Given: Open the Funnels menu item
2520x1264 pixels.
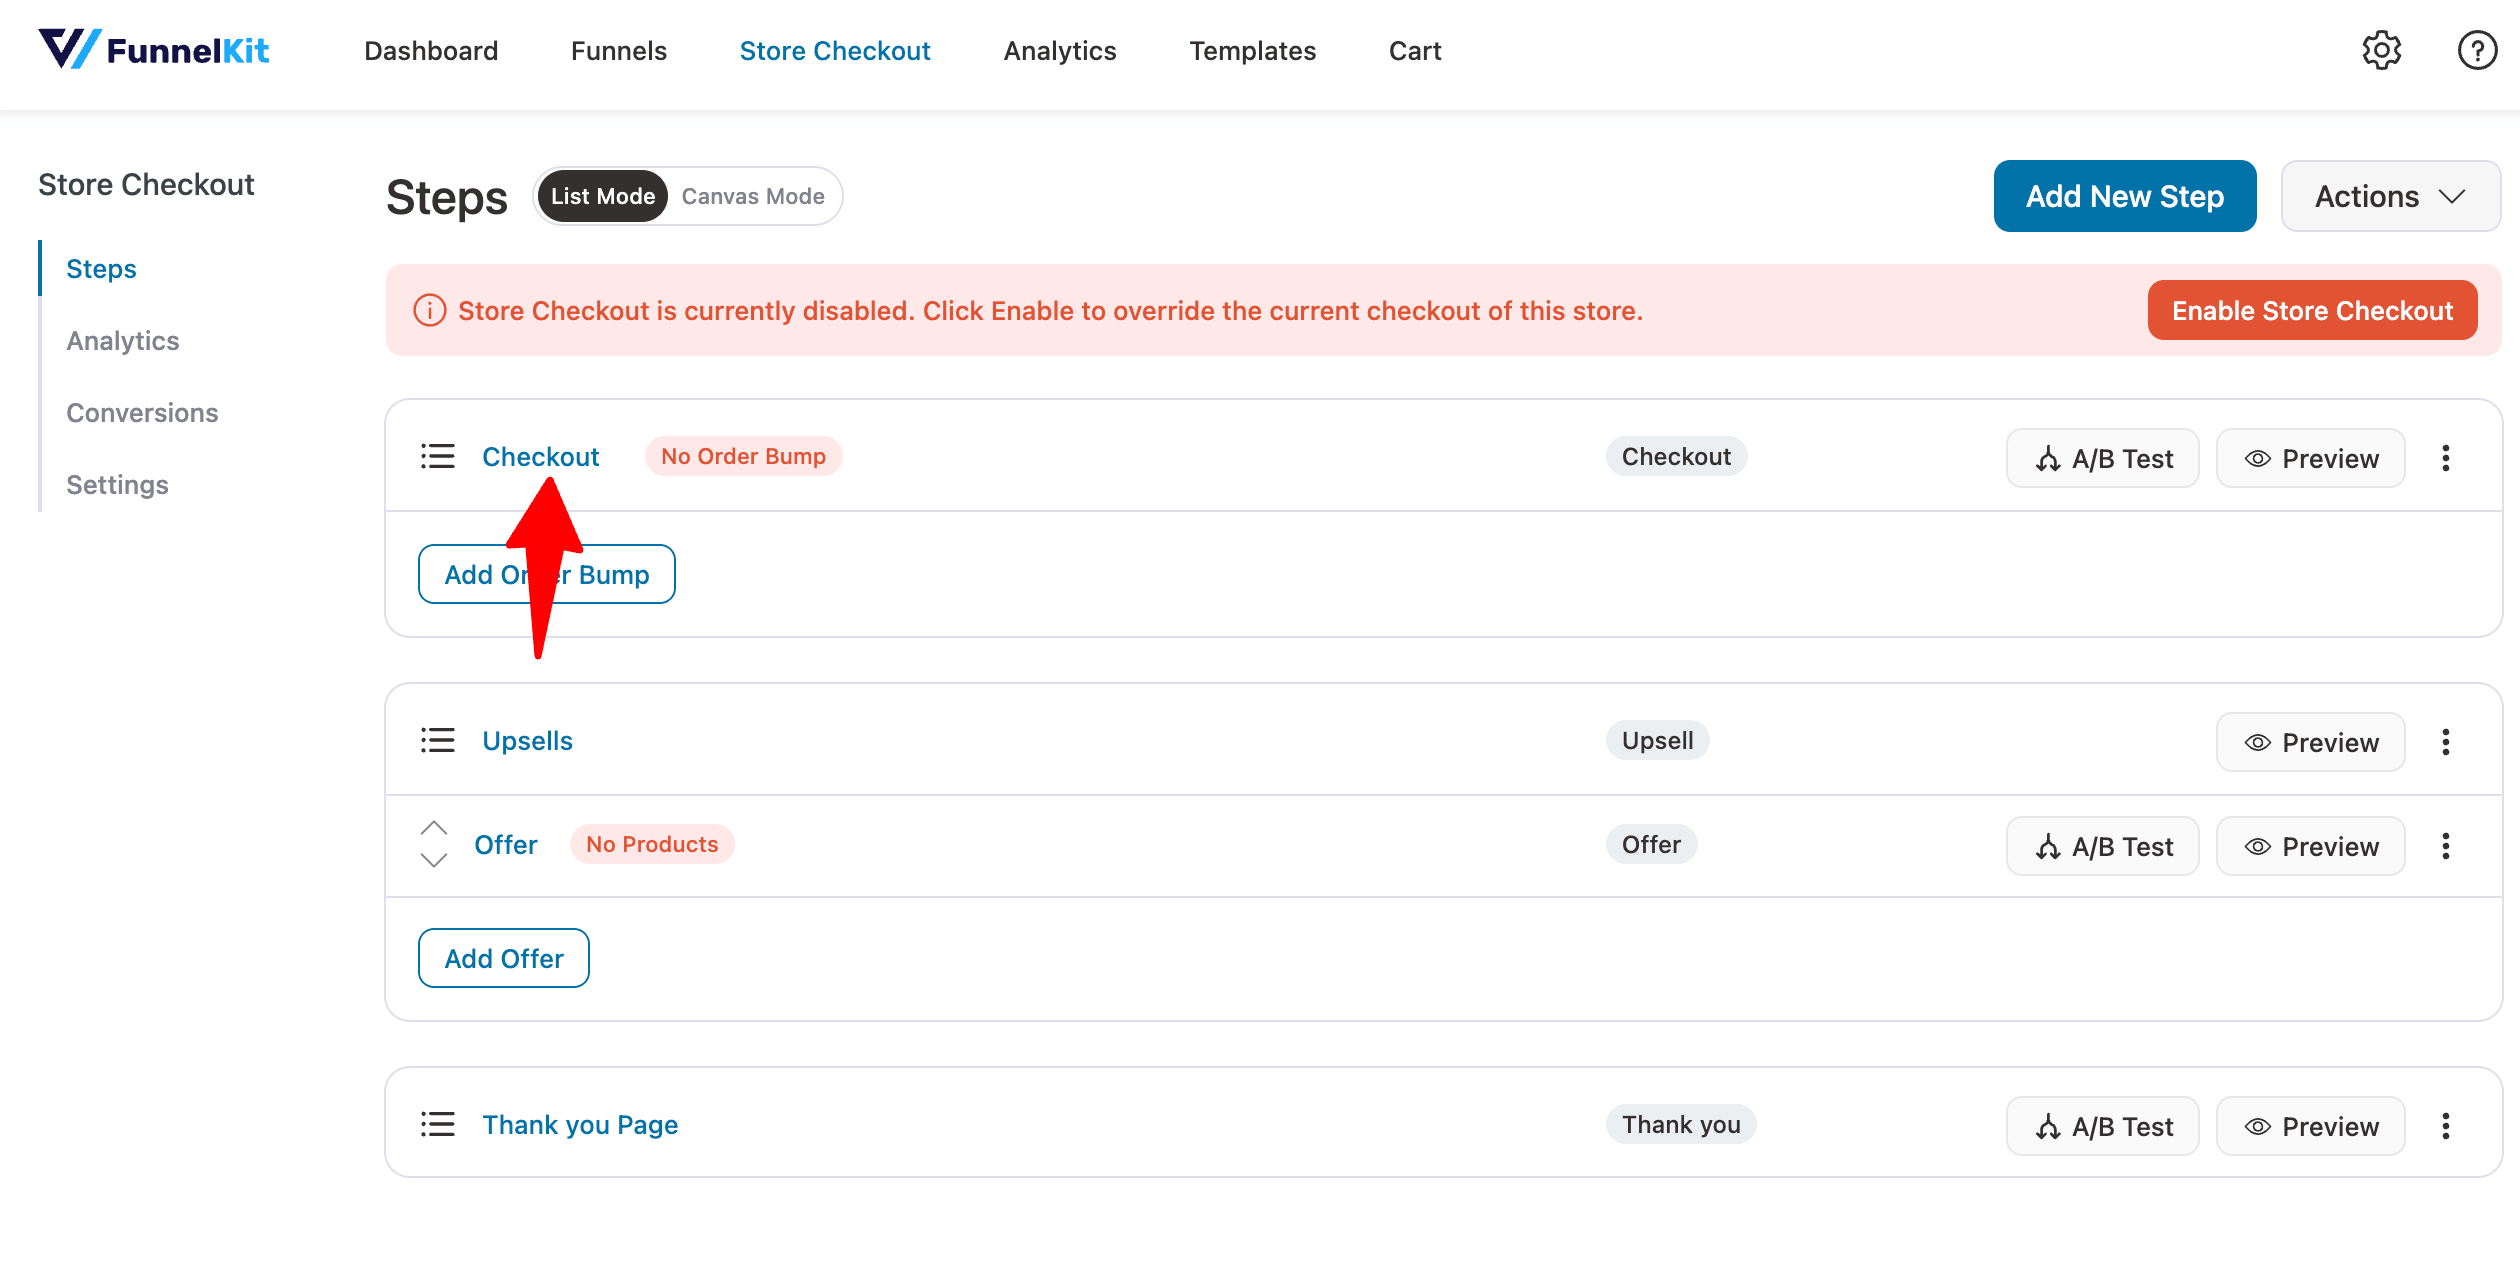Looking at the screenshot, I should 619,51.
